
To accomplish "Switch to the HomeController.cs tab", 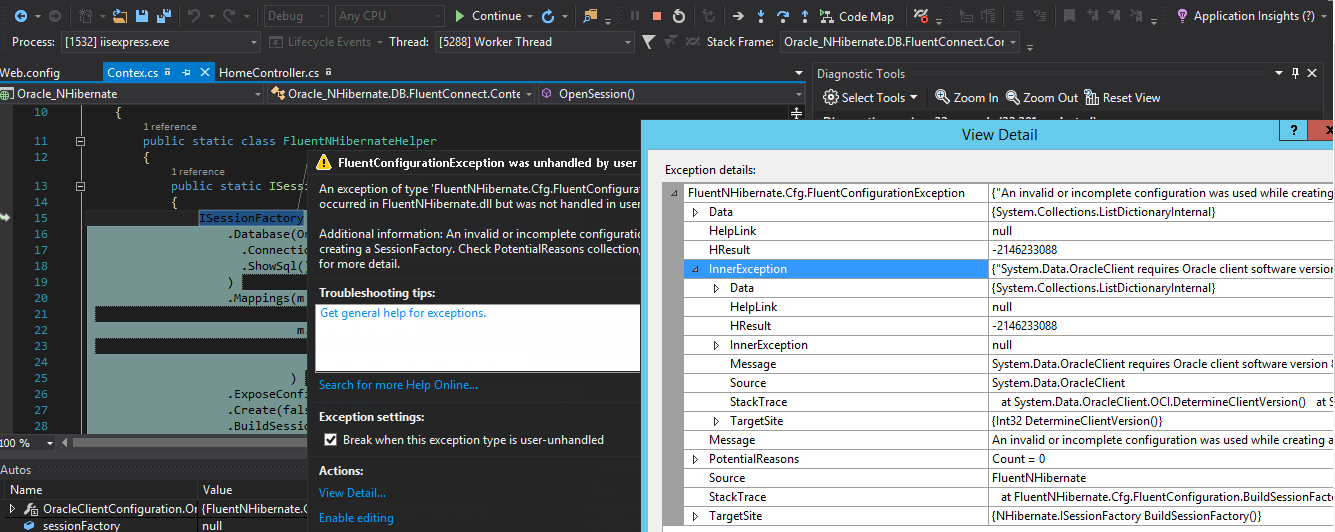I will tap(268, 73).
